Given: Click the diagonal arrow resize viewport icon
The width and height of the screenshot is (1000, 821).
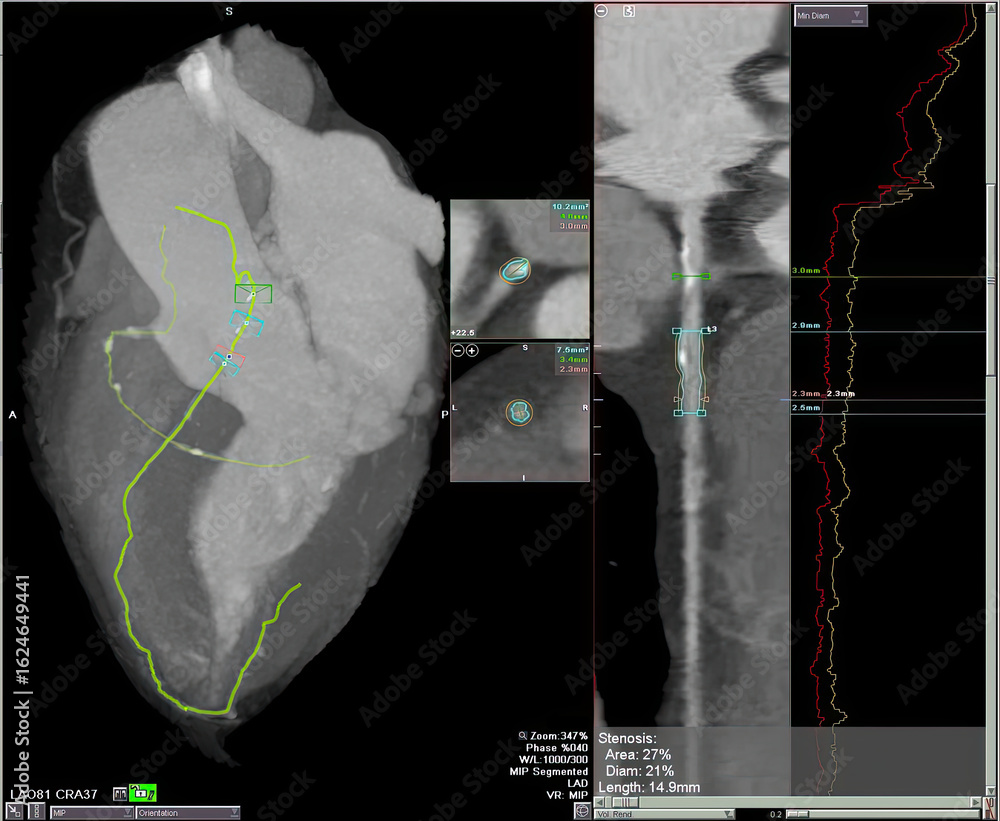Looking at the screenshot, I should [15, 812].
